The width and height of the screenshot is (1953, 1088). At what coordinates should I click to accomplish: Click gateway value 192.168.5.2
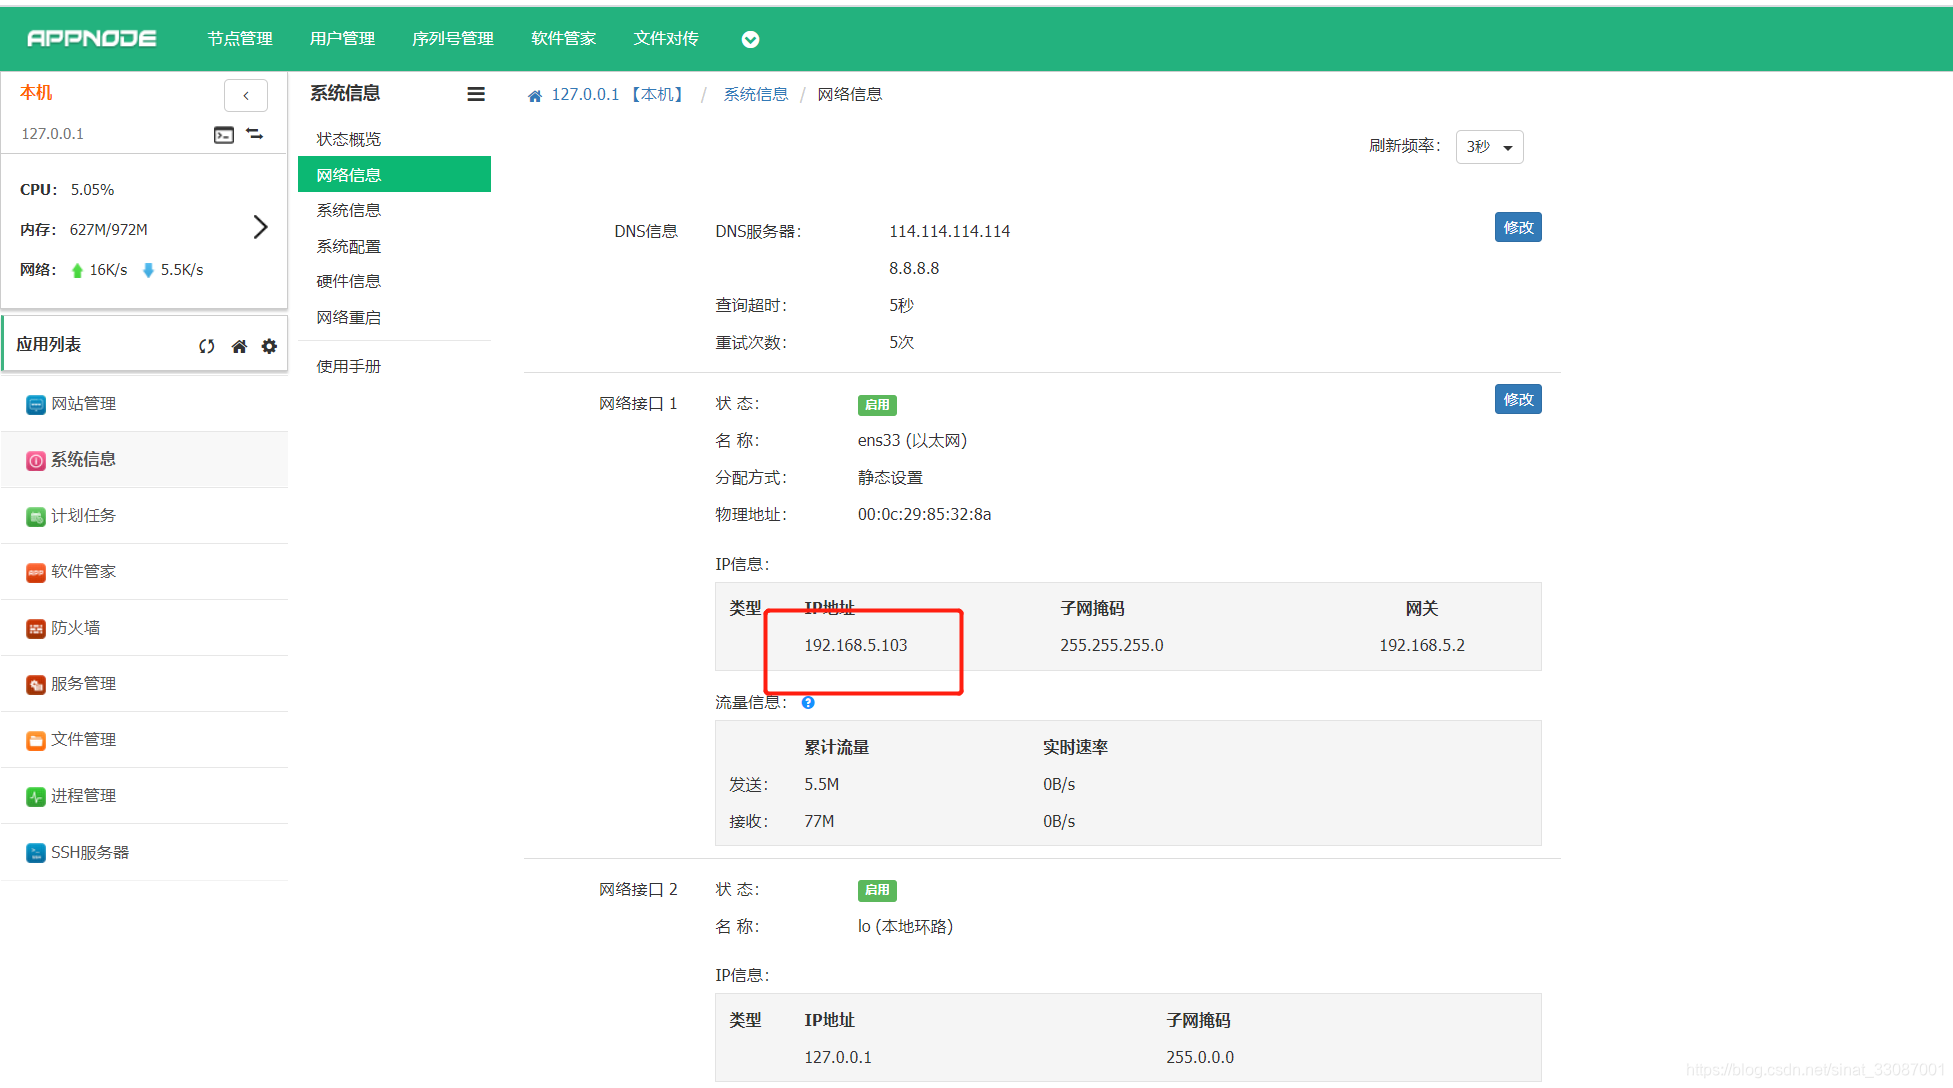(x=1422, y=645)
